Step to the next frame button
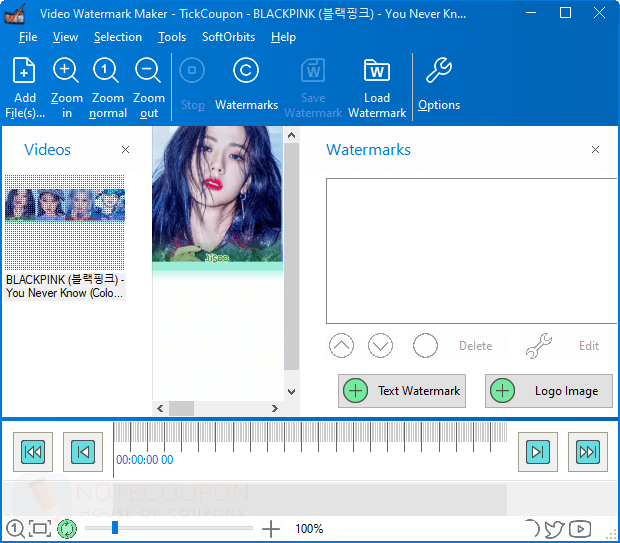 pos(538,452)
